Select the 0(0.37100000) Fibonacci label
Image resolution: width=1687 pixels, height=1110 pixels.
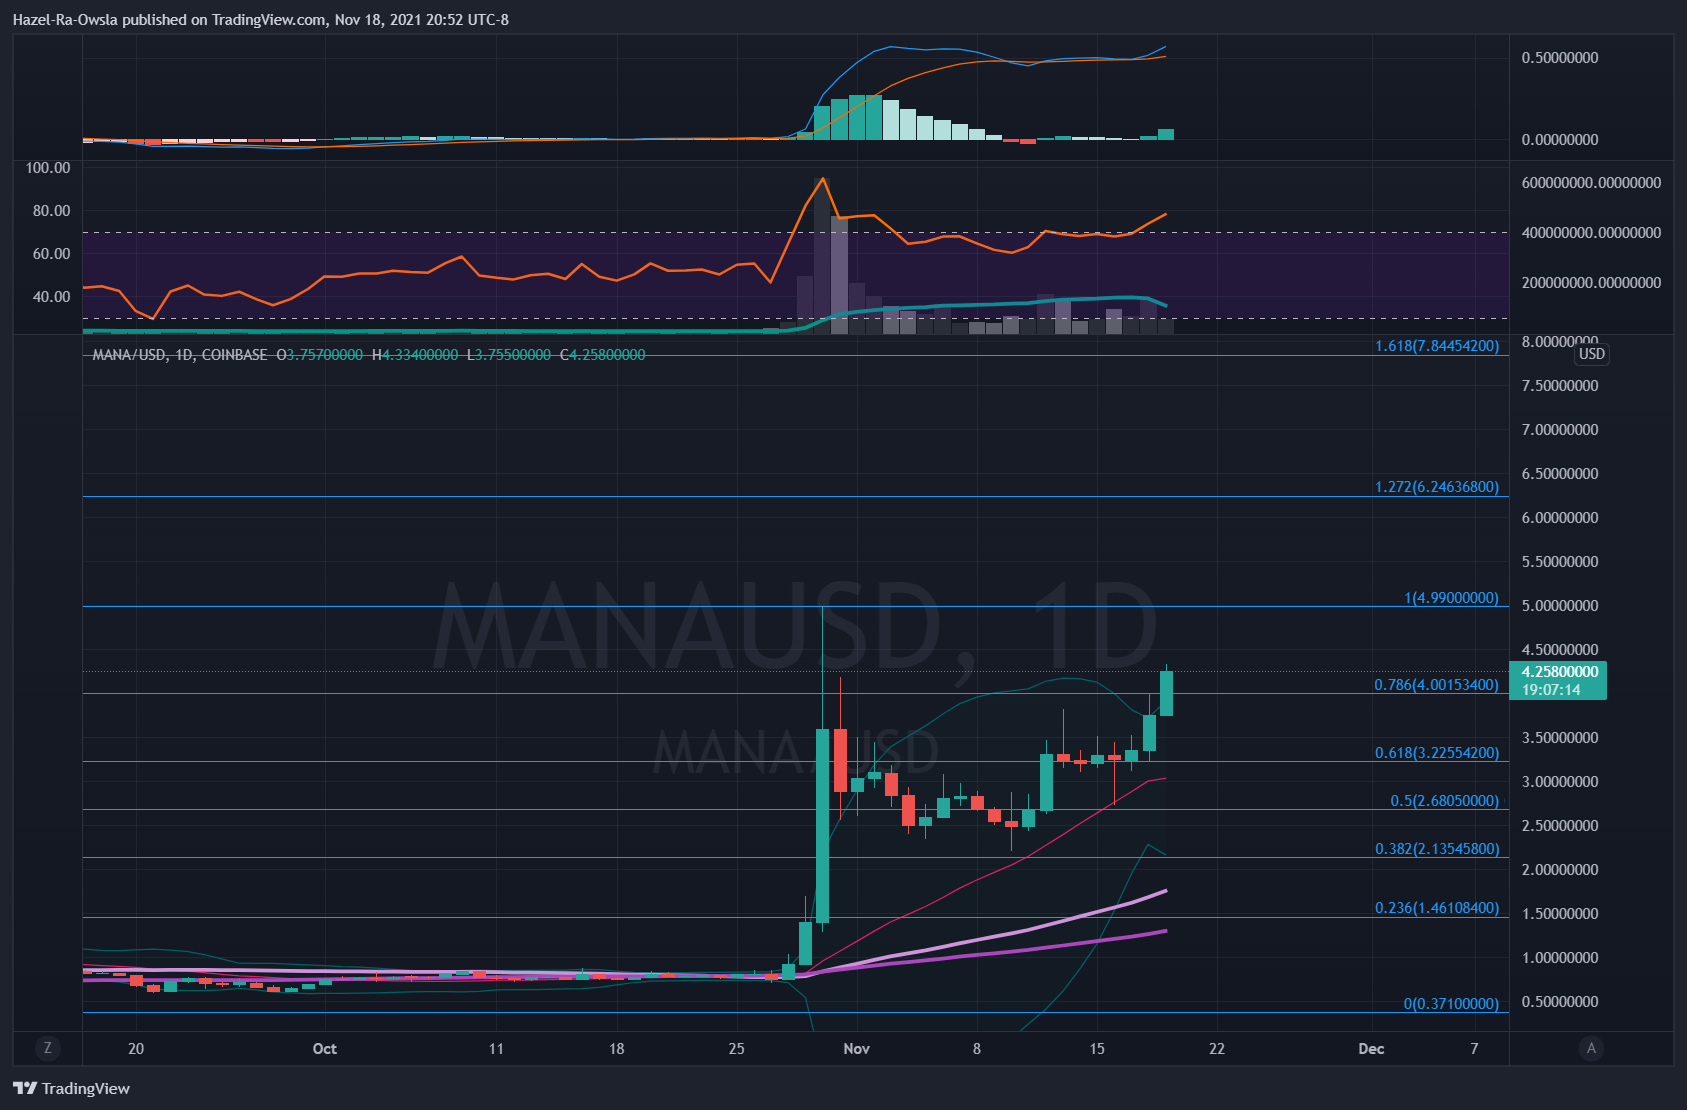1451,1004
